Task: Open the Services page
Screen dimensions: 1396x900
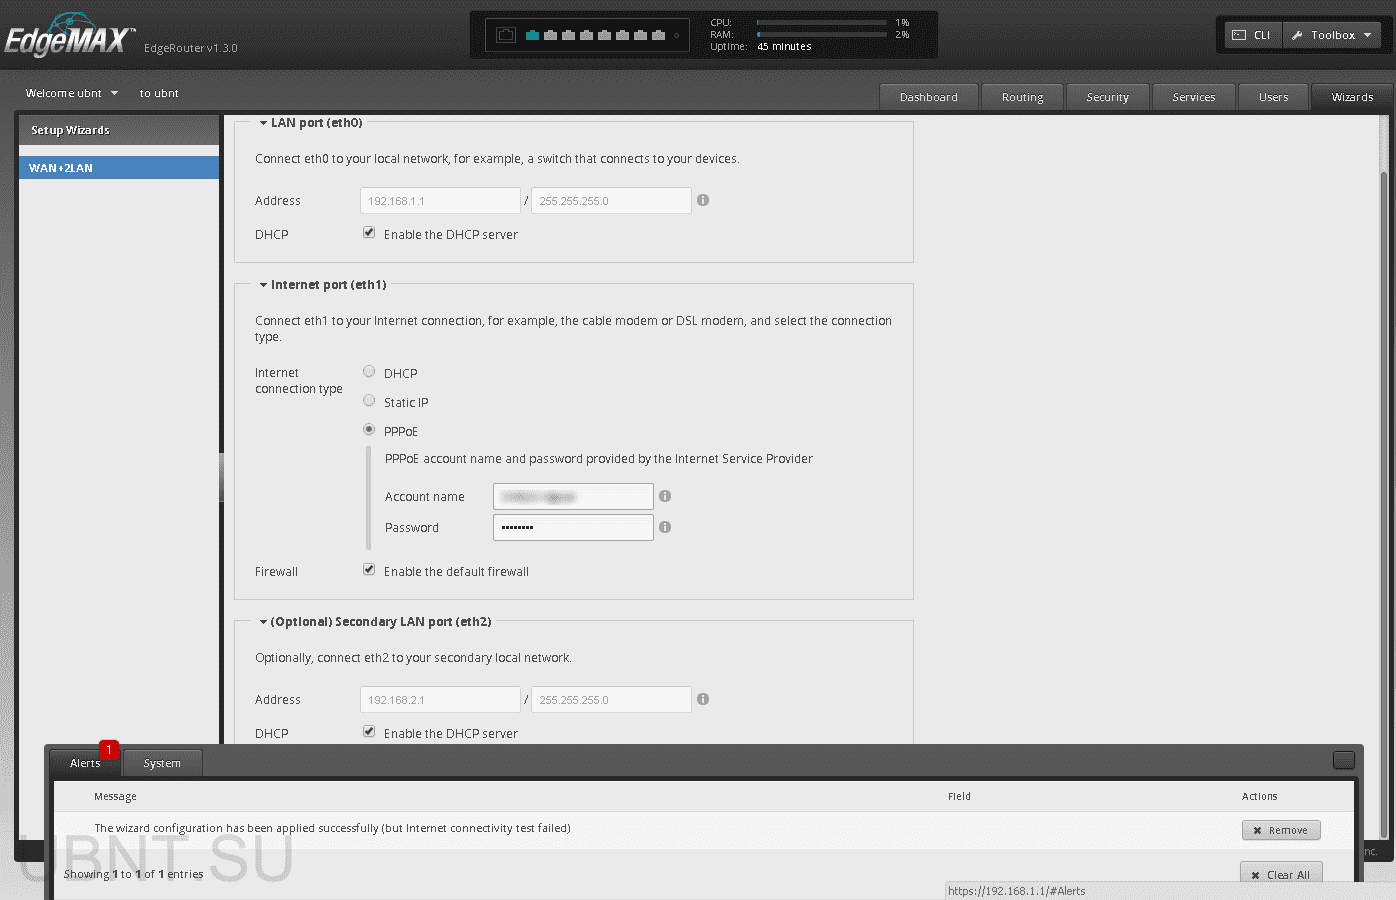Action: coord(1193,96)
